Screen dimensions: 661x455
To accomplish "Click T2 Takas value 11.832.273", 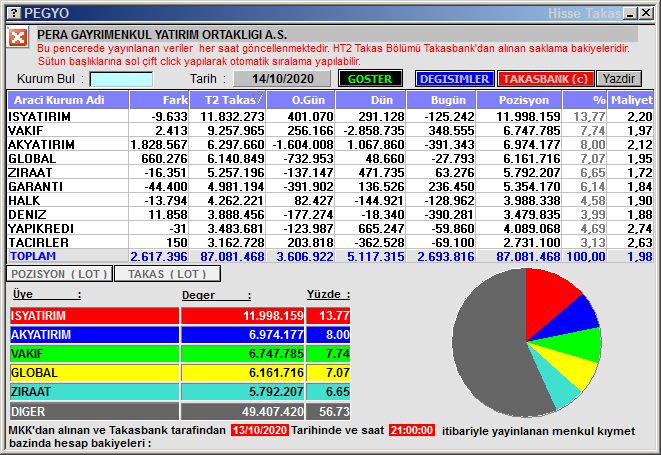I will (232, 116).
